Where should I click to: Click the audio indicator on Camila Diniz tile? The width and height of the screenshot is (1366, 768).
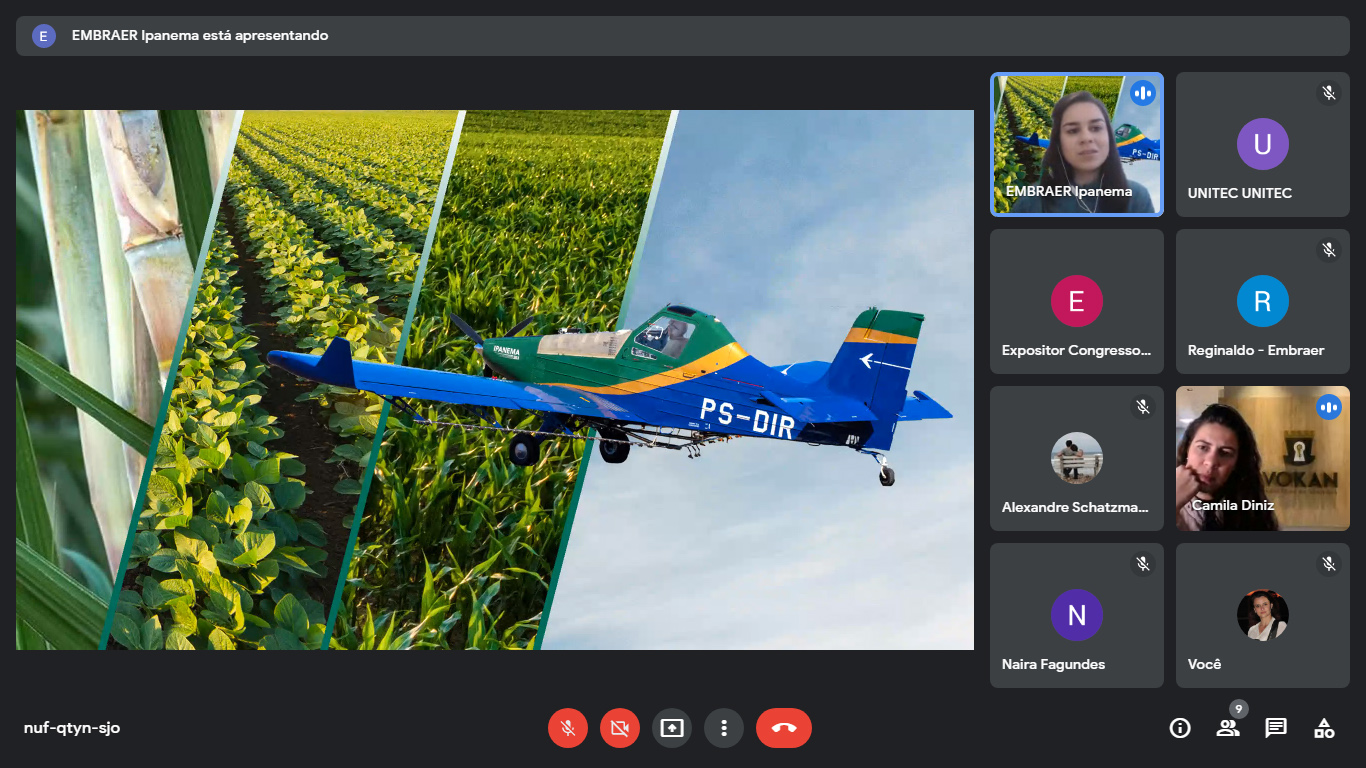point(1329,407)
